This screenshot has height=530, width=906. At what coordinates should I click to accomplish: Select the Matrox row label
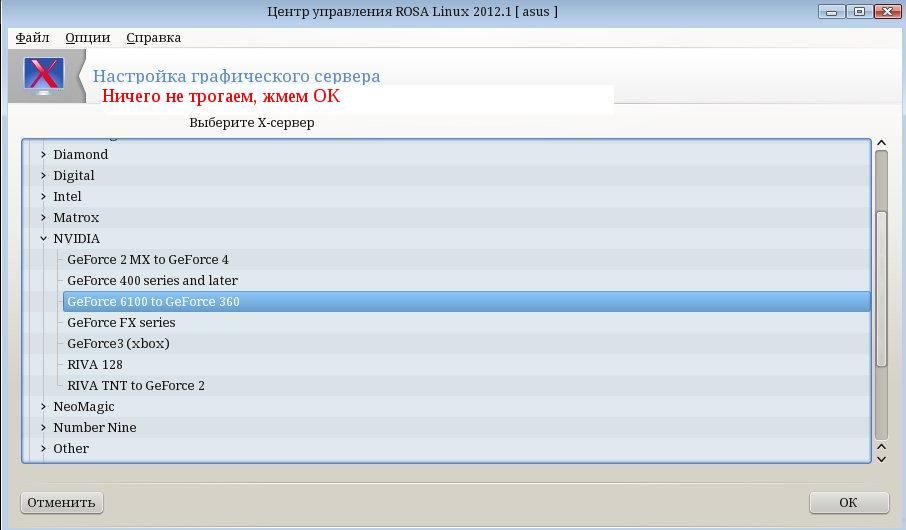pos(76,217)
